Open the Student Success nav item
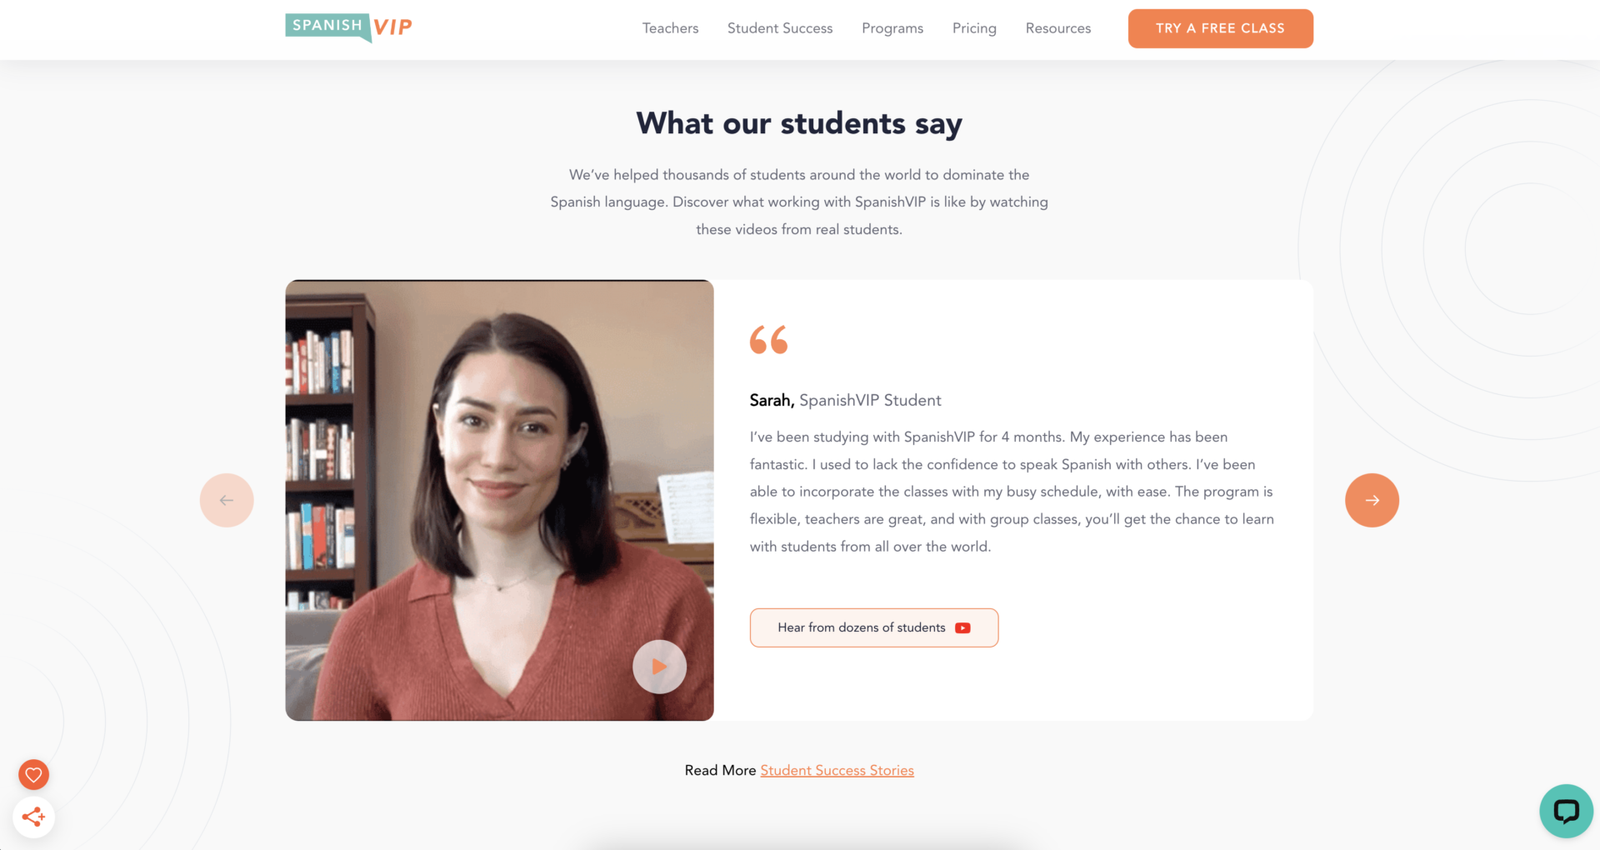Screen dimensions: 1600x850 pyautogui.click(x=780, y=28)
